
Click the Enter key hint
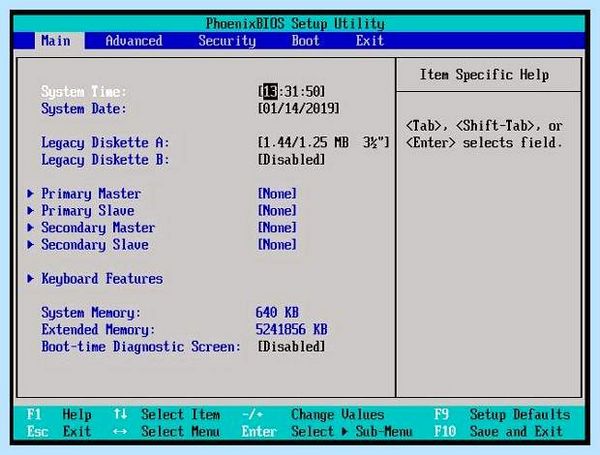pos(259,432)
